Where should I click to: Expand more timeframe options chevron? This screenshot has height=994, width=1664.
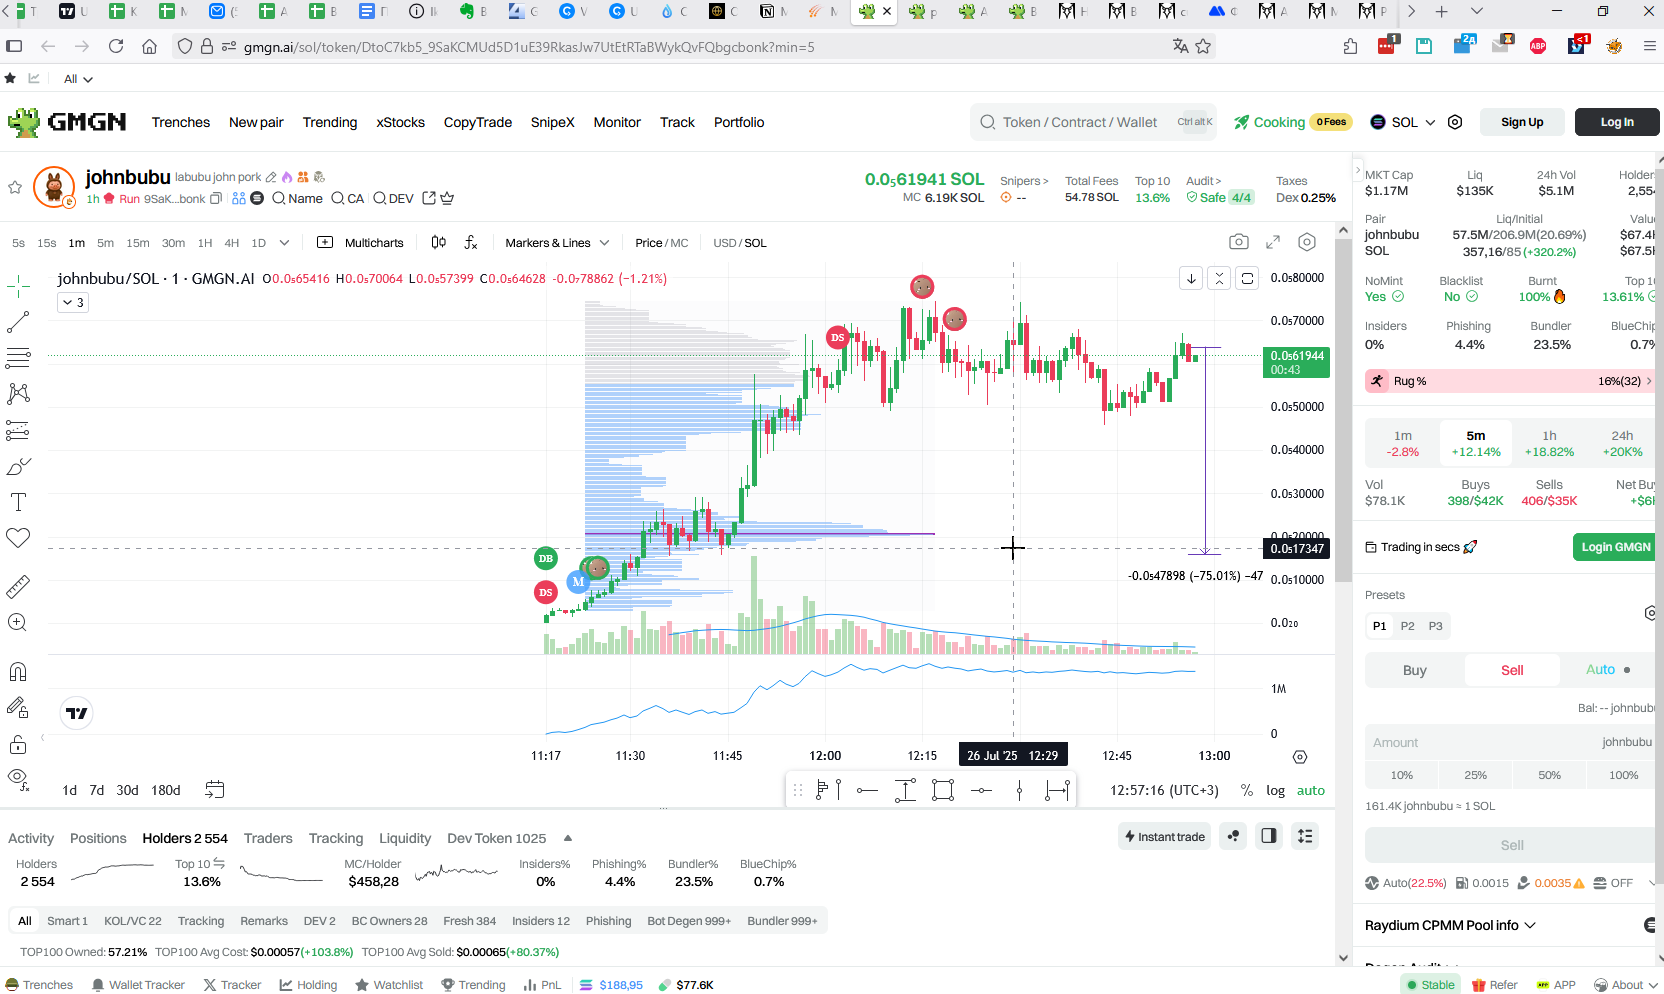tap(284, 242)
